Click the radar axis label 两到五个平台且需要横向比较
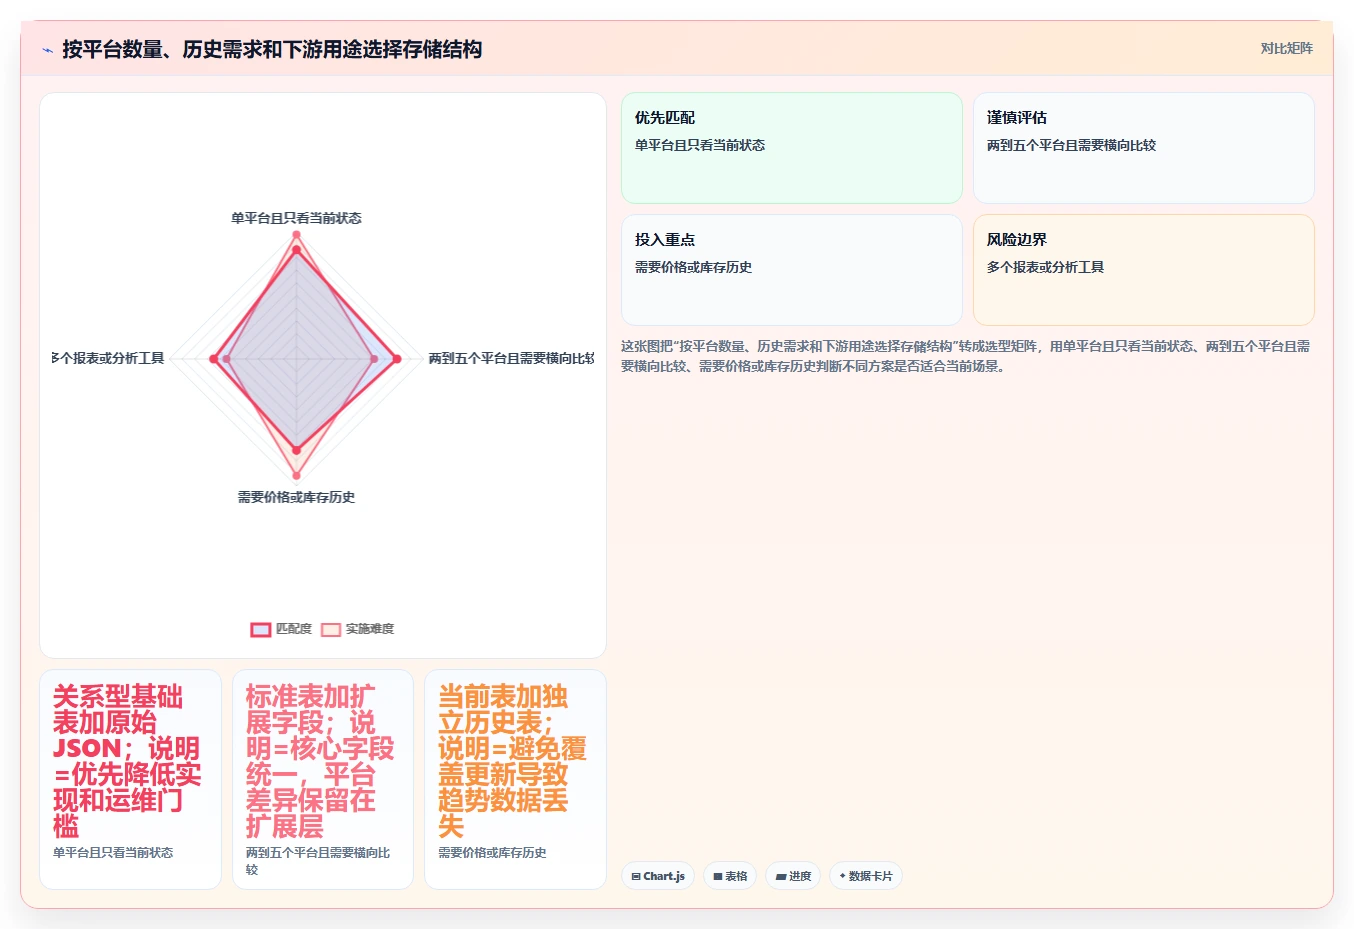1354x929 pixels. tap(511, 358)
